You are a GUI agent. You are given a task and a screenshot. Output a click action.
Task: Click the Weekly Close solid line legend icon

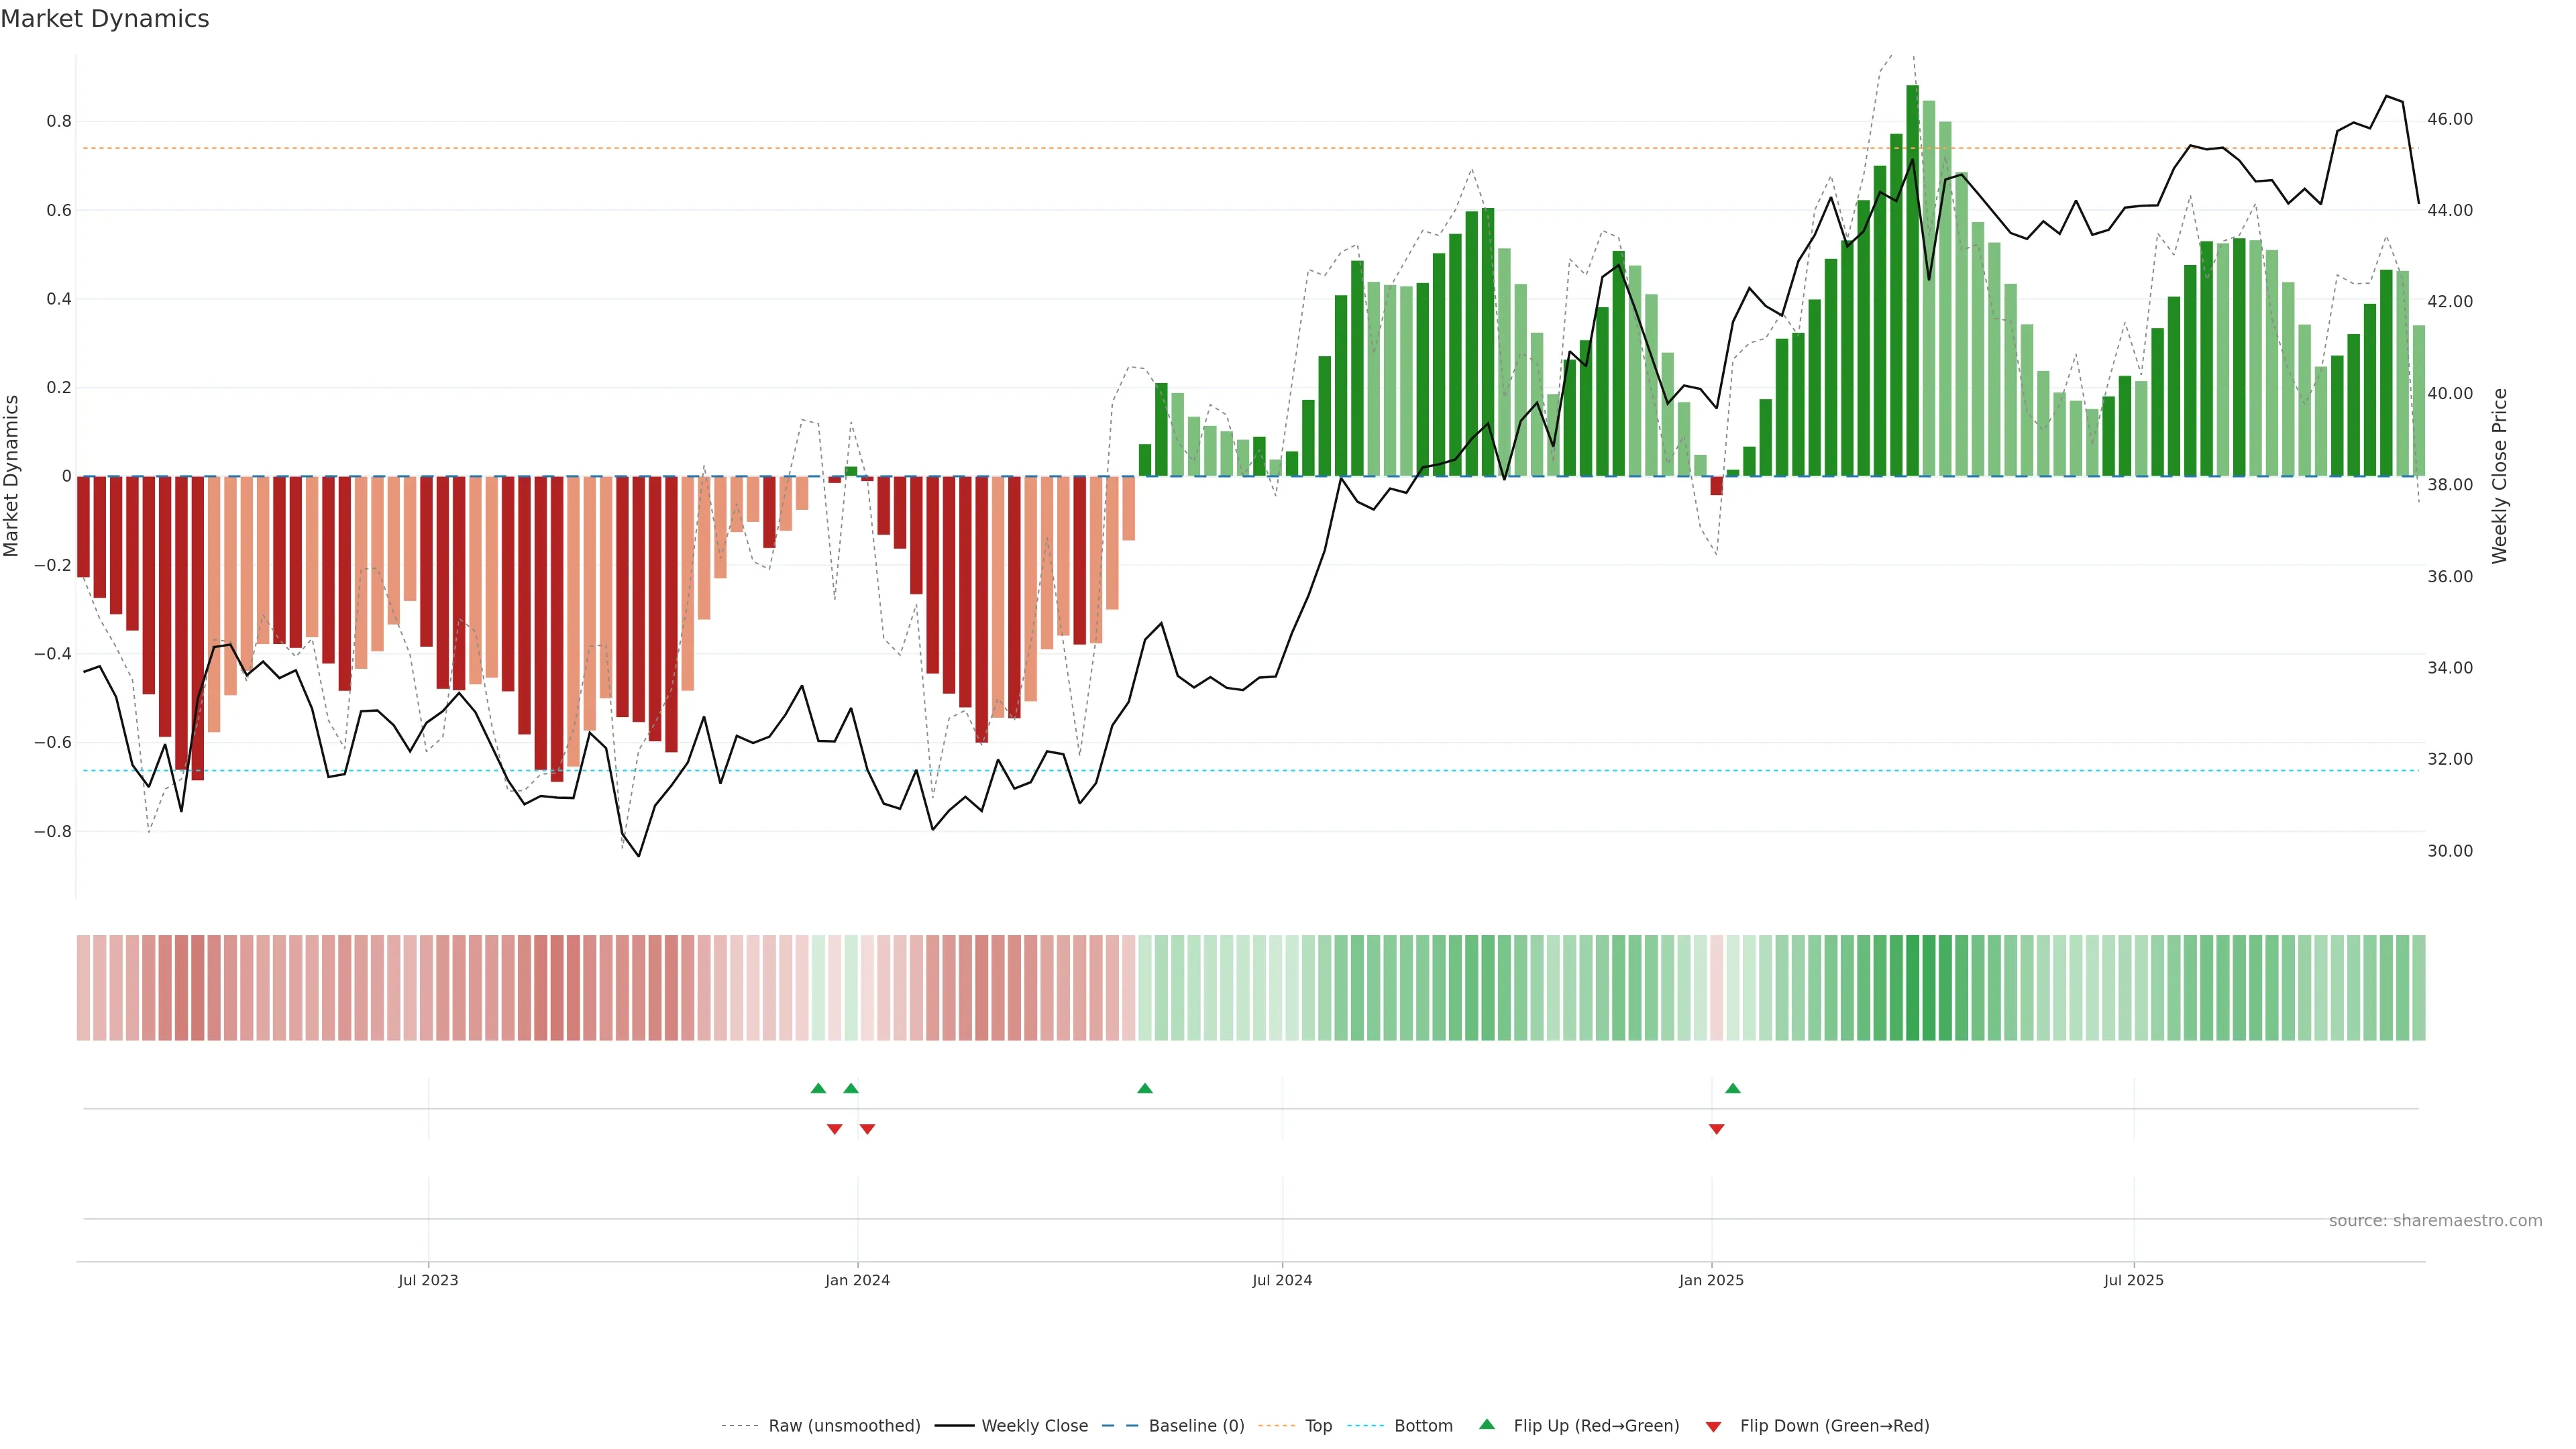coord(954,1426)
